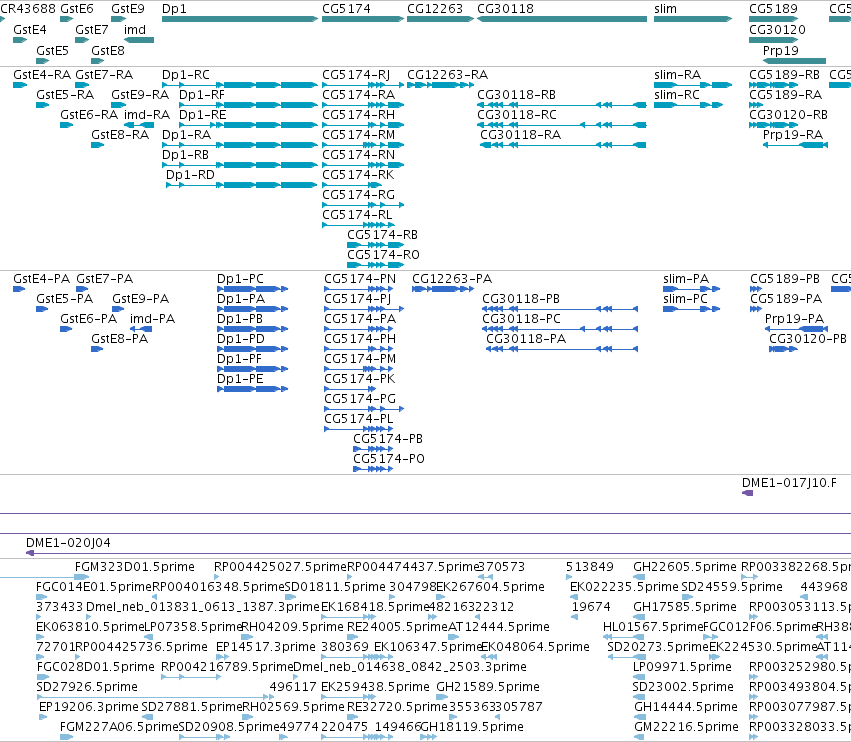Click EST LP09971.5prime label
The height and width of the screenshot is (742, 851).
(x=682, y=667)
